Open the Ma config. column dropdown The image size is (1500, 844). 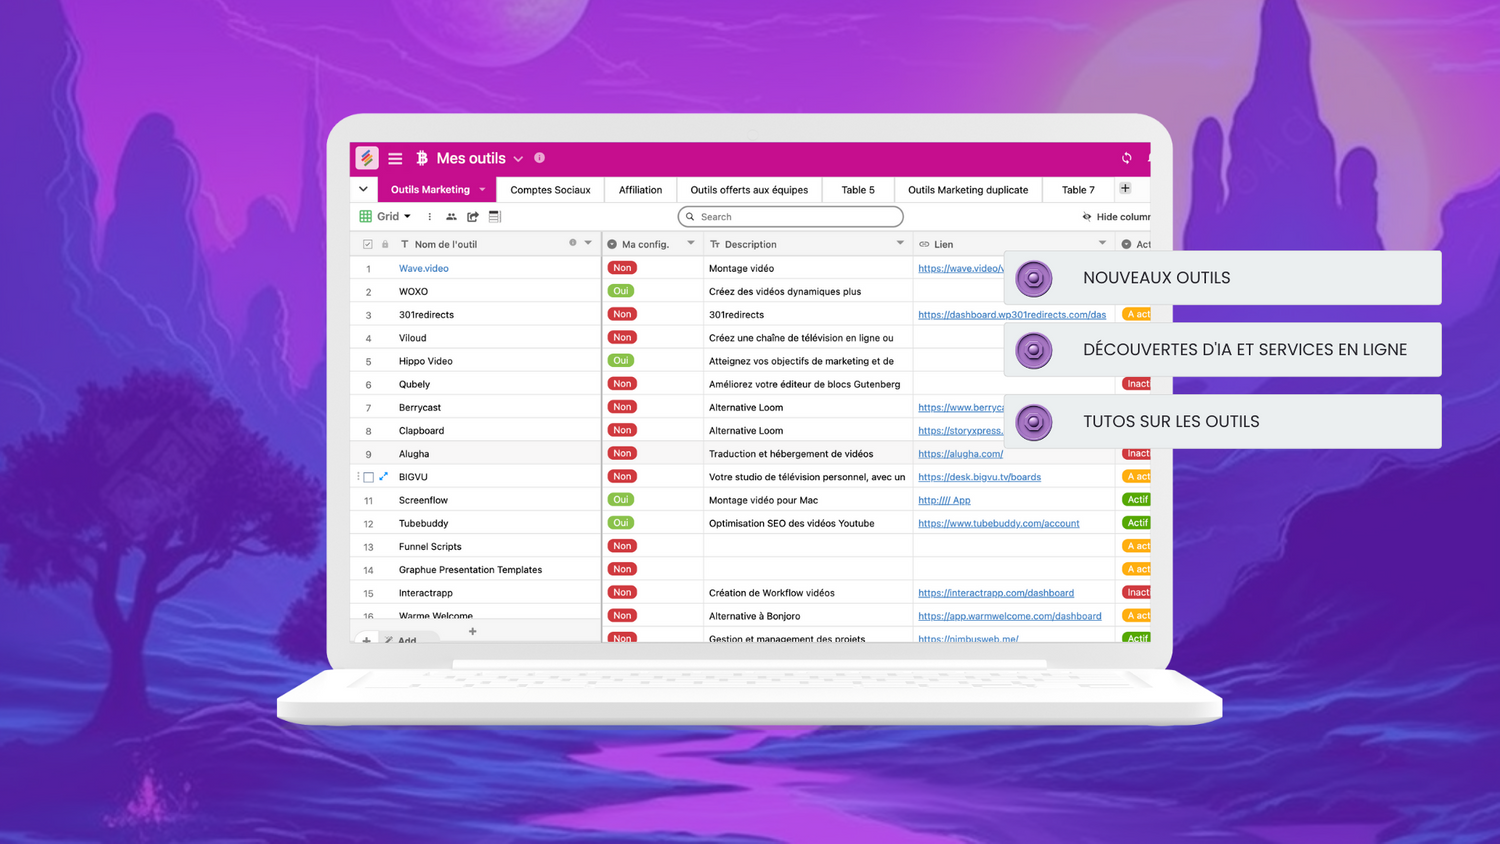pyautogui.click(x=690, y=243)
